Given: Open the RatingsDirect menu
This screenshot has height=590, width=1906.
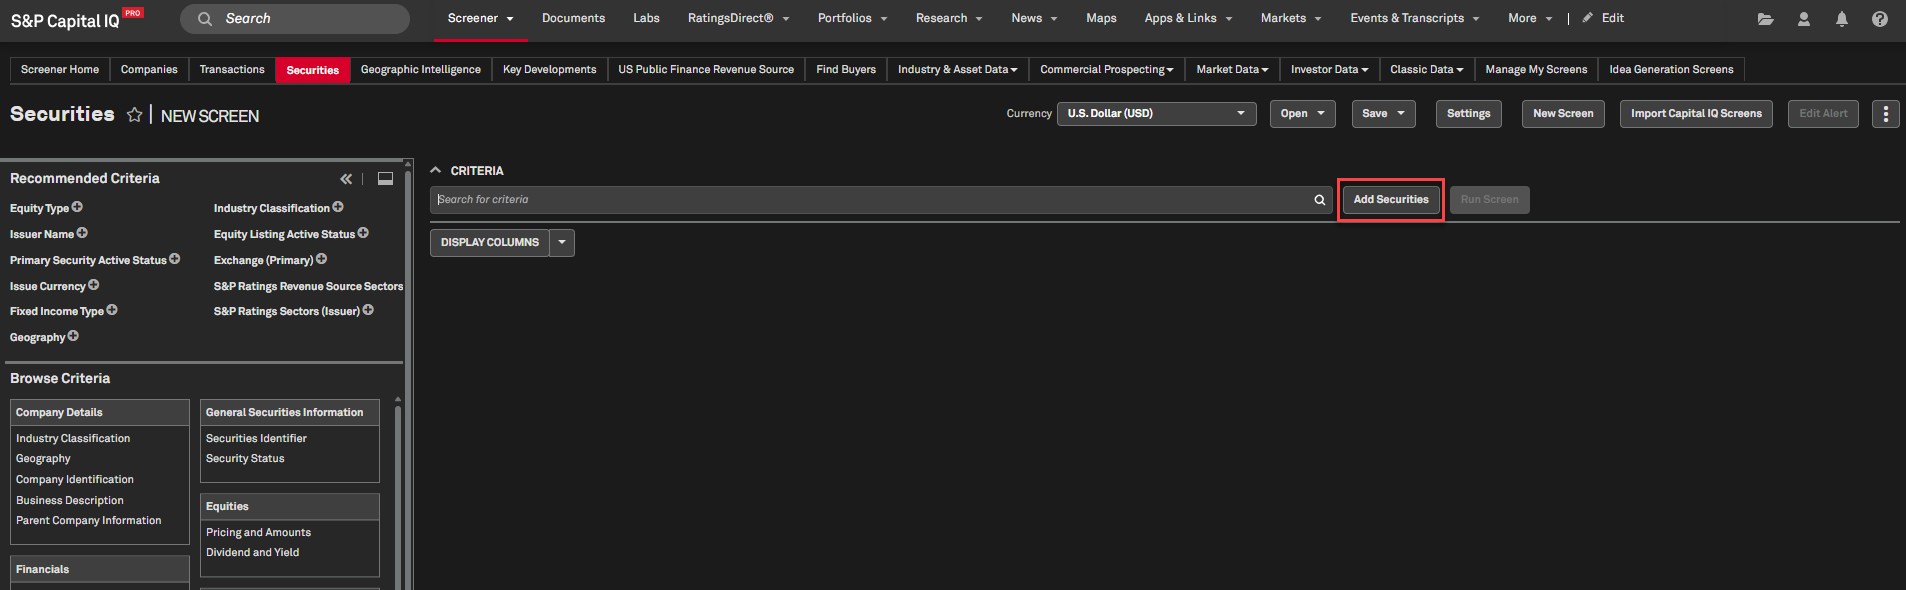Looking at the screenshot, I should pyautogui.click(x=738, y=18).
